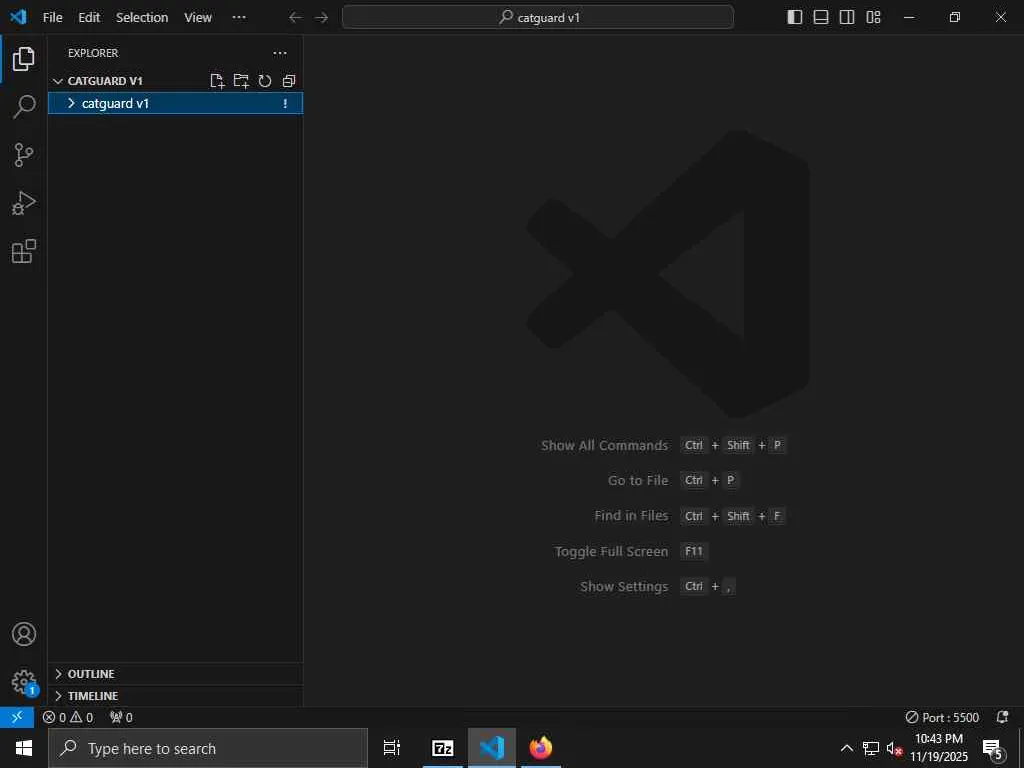Image resolution: width=1024 pixels, height=768 pixels.
Task: Show hidden system tray icons
Action: point(846,748)
